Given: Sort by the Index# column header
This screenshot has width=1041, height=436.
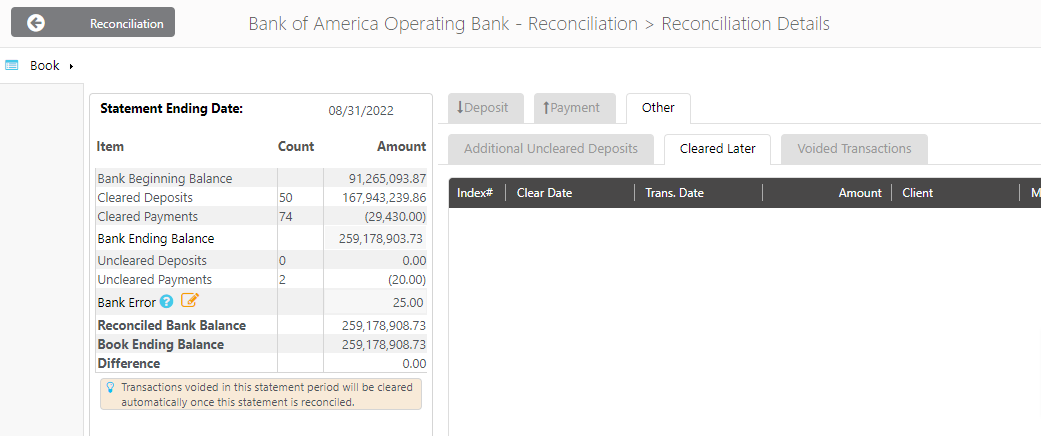Looking at the screenshot, I should 475,193.
